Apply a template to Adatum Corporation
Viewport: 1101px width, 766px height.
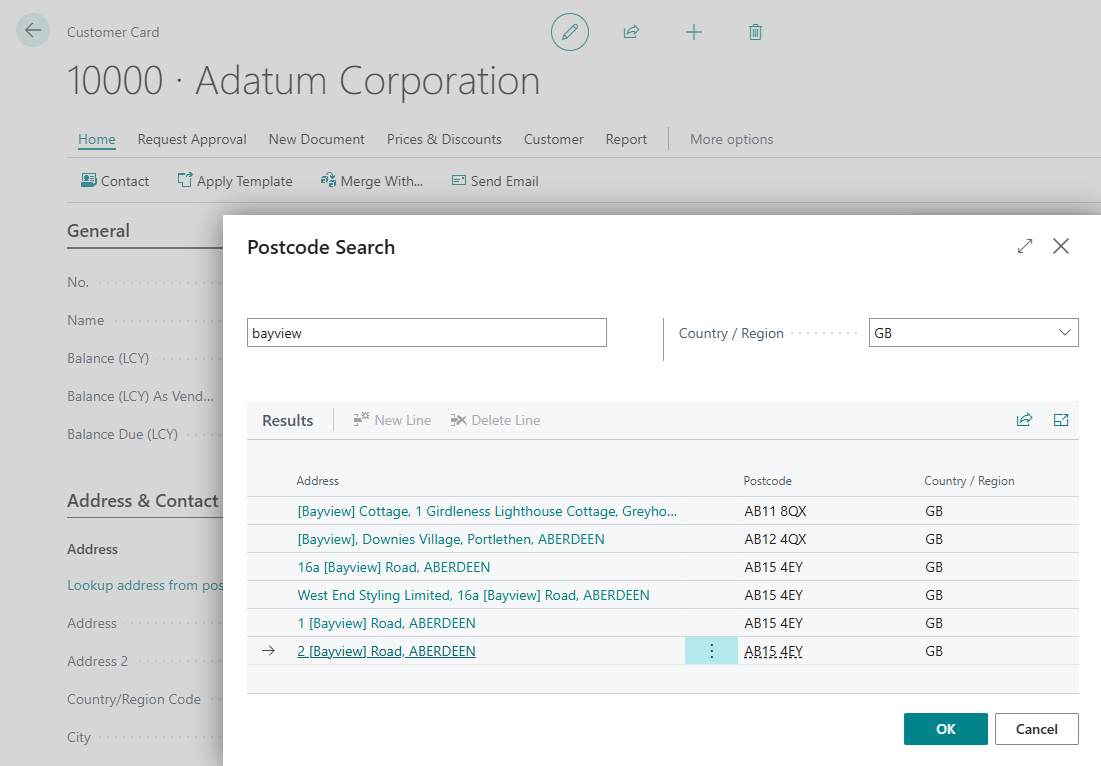click(x=235, y=181)
